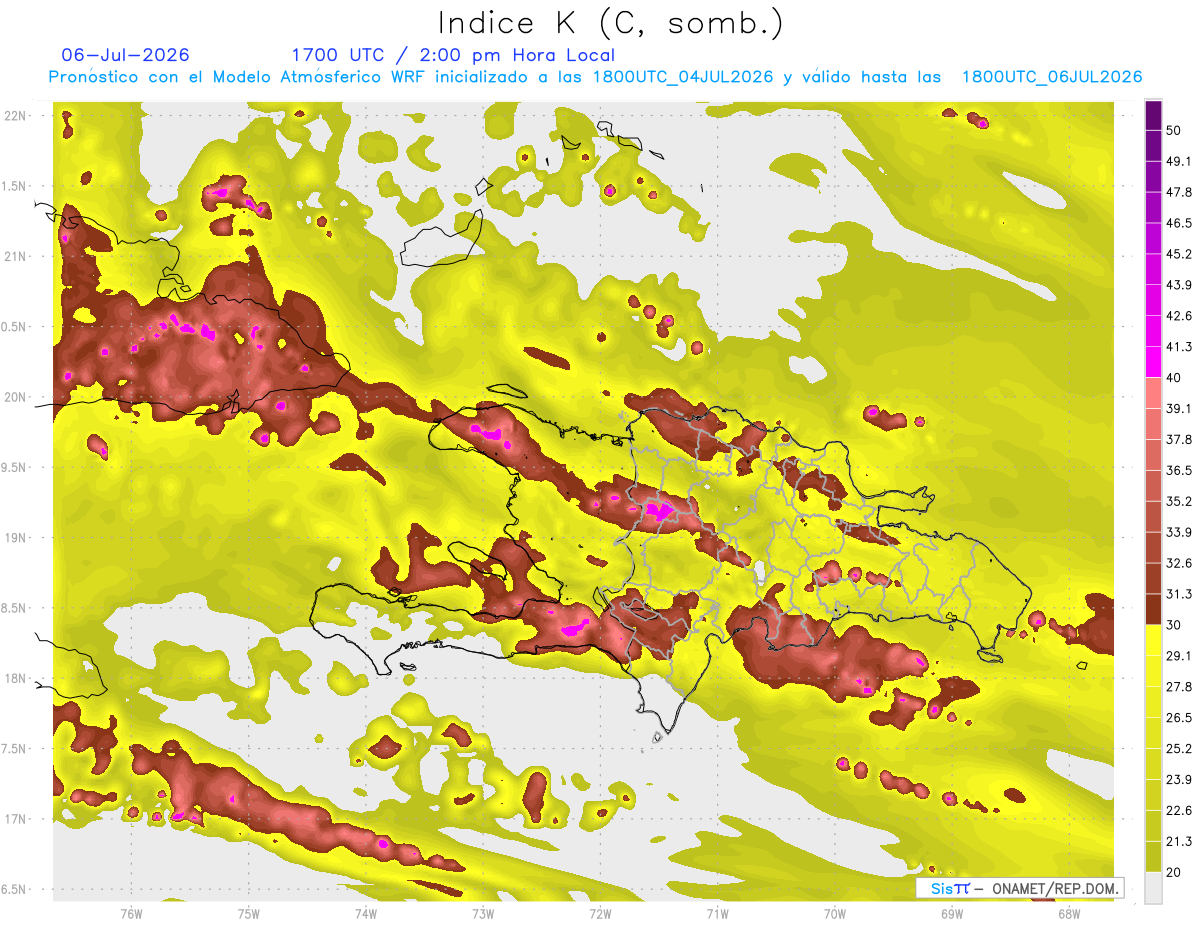Image resolution: width=1200 pixels, height=927 pixels.
Task: Click the "32.6" color scale value
Action: [x=1178, y=563]
